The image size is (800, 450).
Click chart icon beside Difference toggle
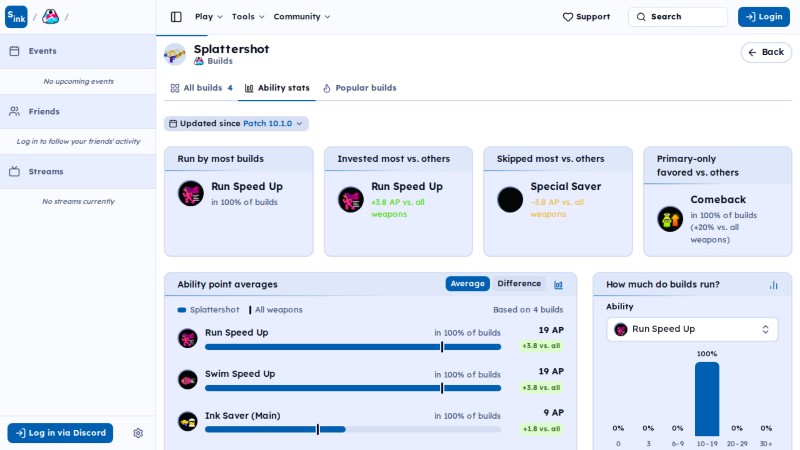[x=558, y=285]
